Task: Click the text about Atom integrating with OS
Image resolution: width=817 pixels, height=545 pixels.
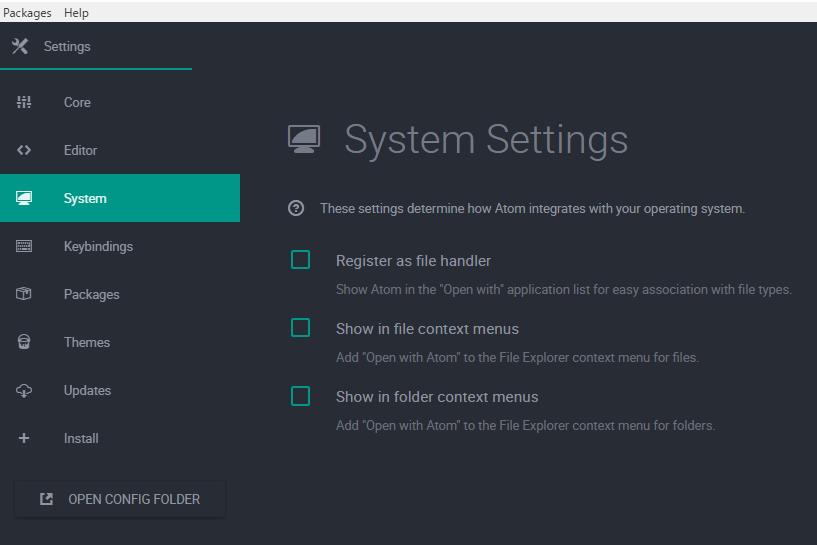Action: [x=533, y=208]
